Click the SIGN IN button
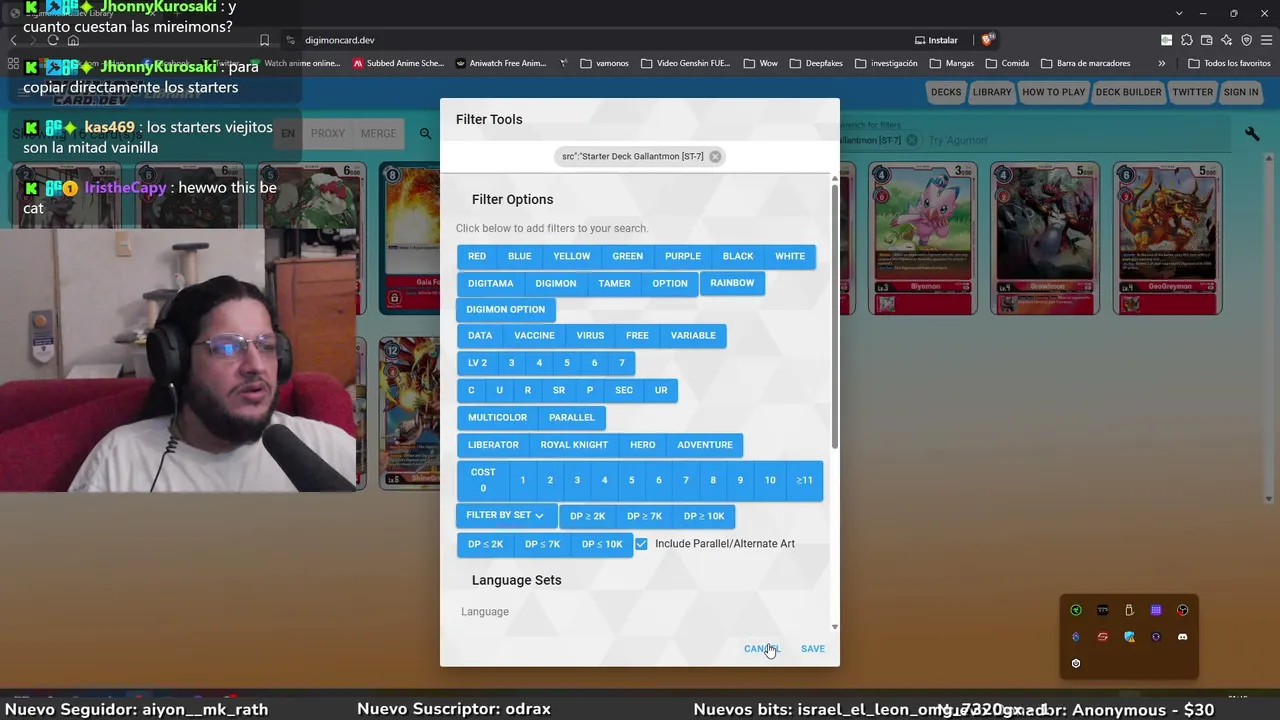This screenshot has width=1280, height=720. click(1241, 92)
